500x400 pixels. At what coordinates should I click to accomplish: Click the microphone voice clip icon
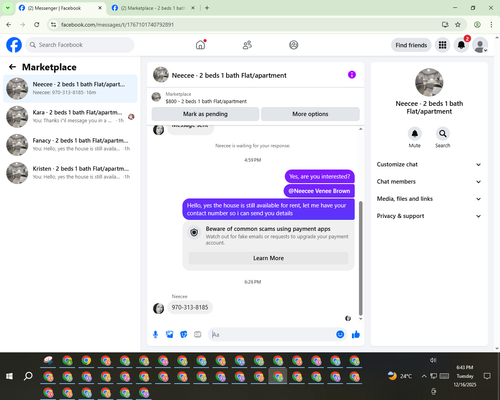tap(155, 334)
